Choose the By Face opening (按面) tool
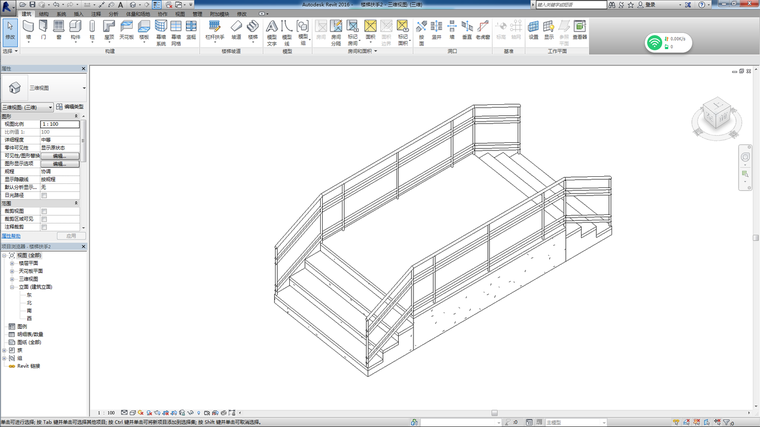Image resolution: width=760 pixels, height=427 pixels. point(421,32)
